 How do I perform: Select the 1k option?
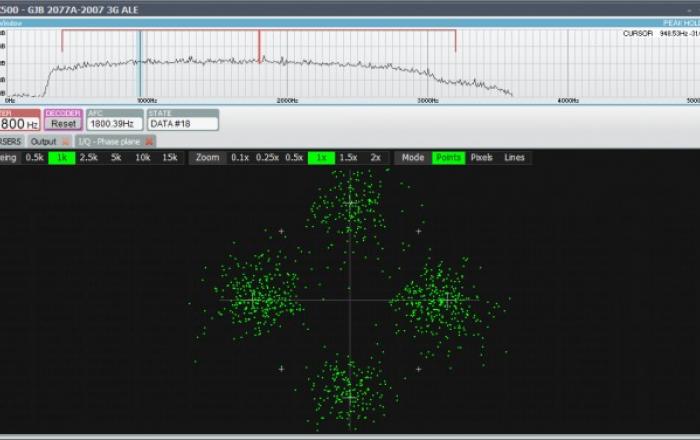61,158
